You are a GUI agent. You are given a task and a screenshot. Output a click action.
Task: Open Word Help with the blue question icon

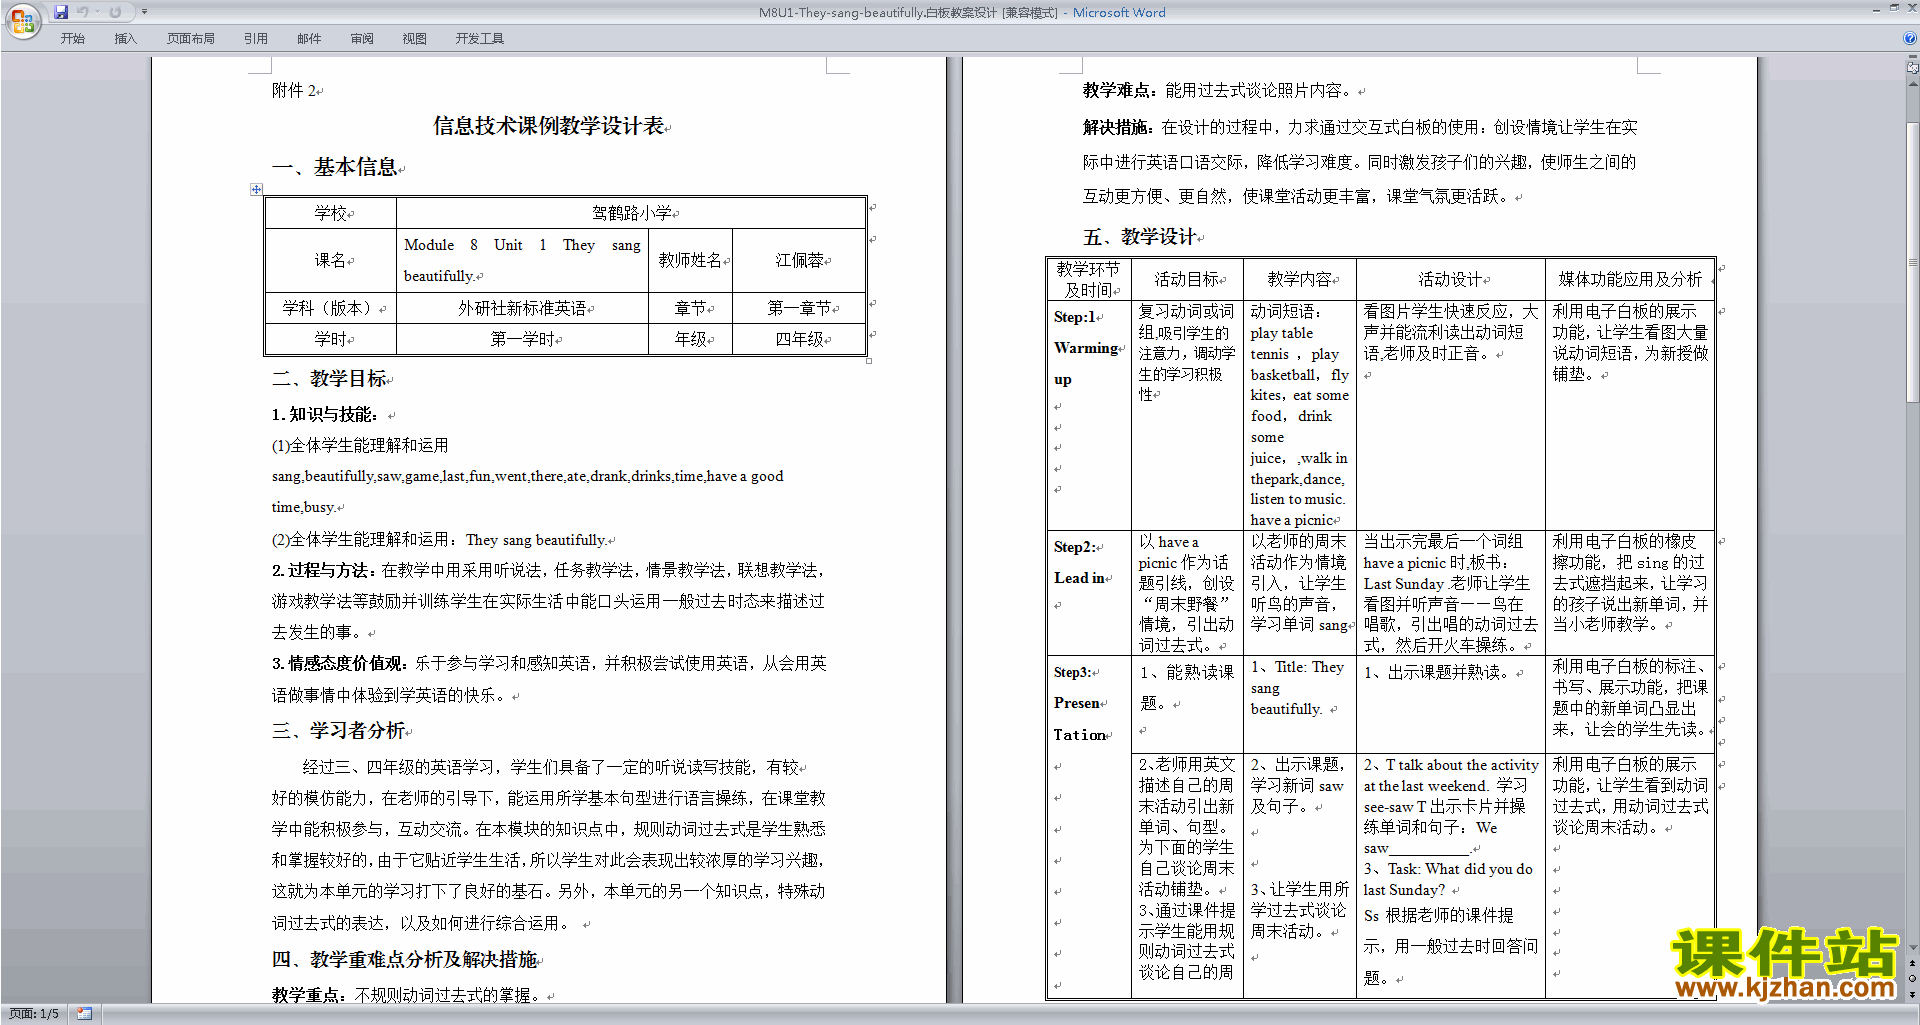coord(1910,39)
